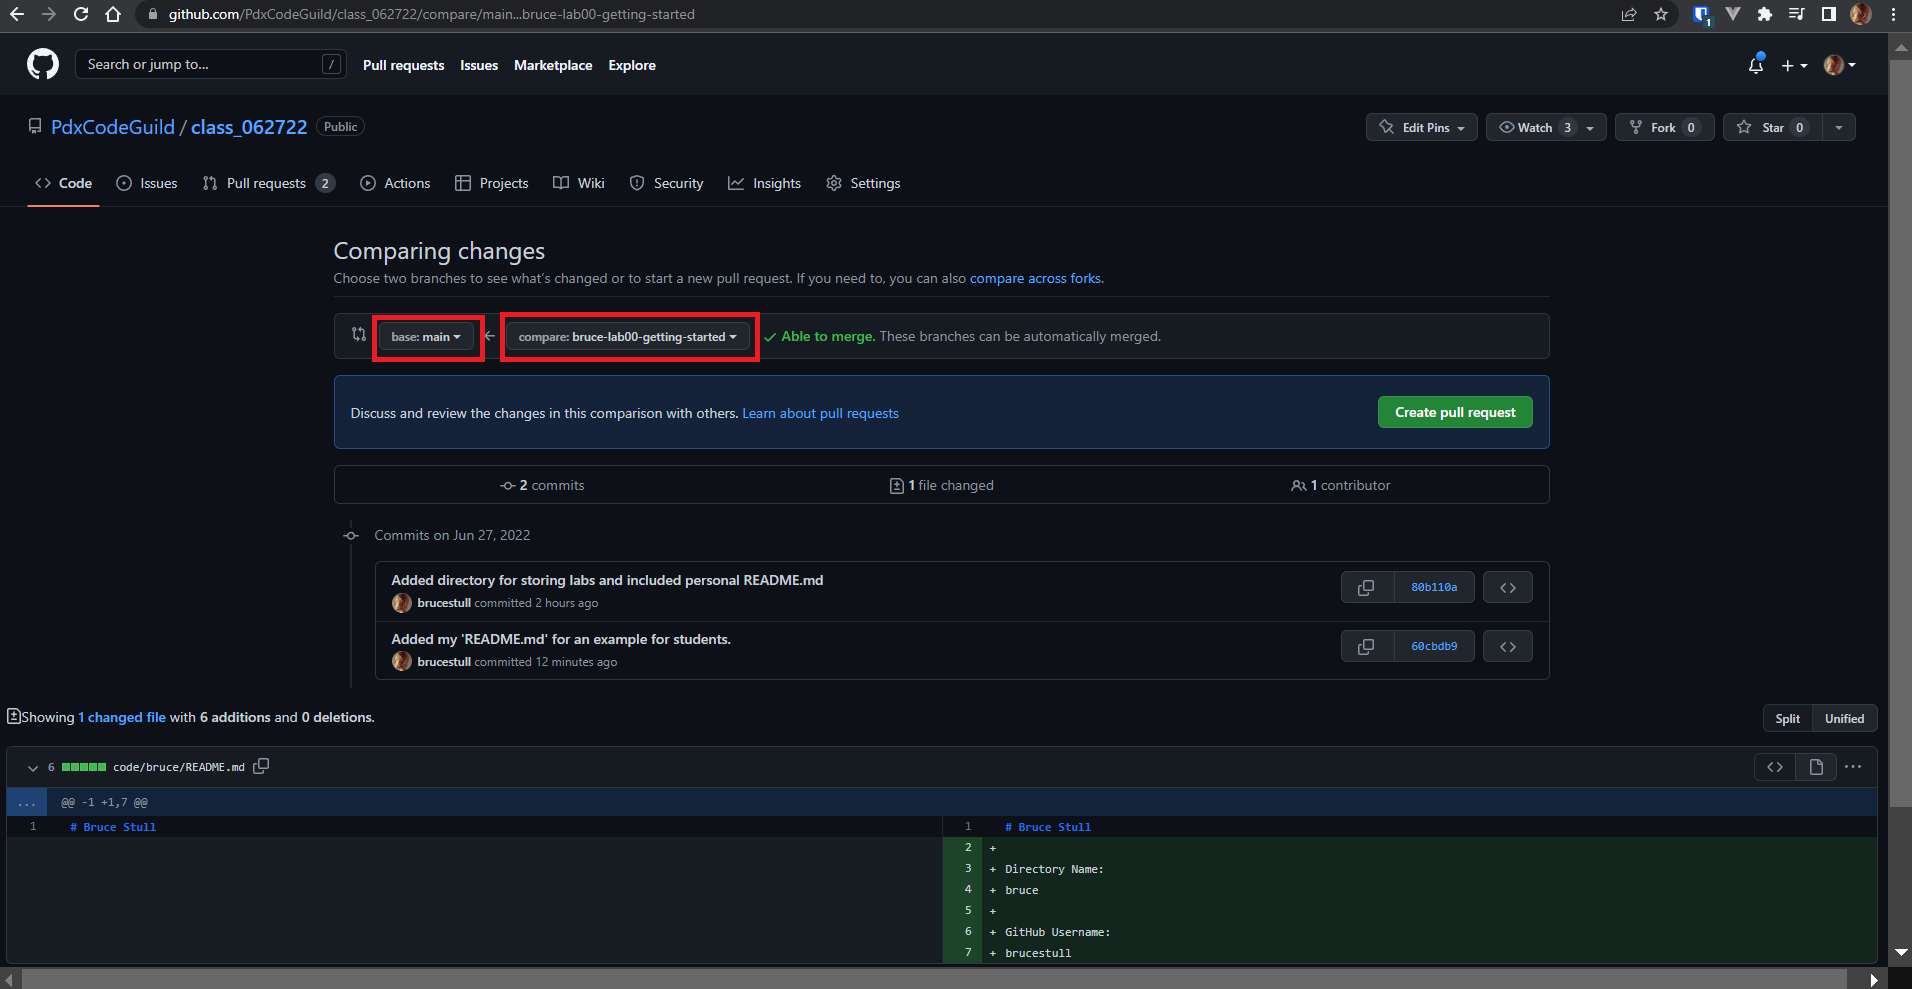Fork the repository
Image resolution: width=1912 pixels, height=989 pixels.
coord(1664,127)
